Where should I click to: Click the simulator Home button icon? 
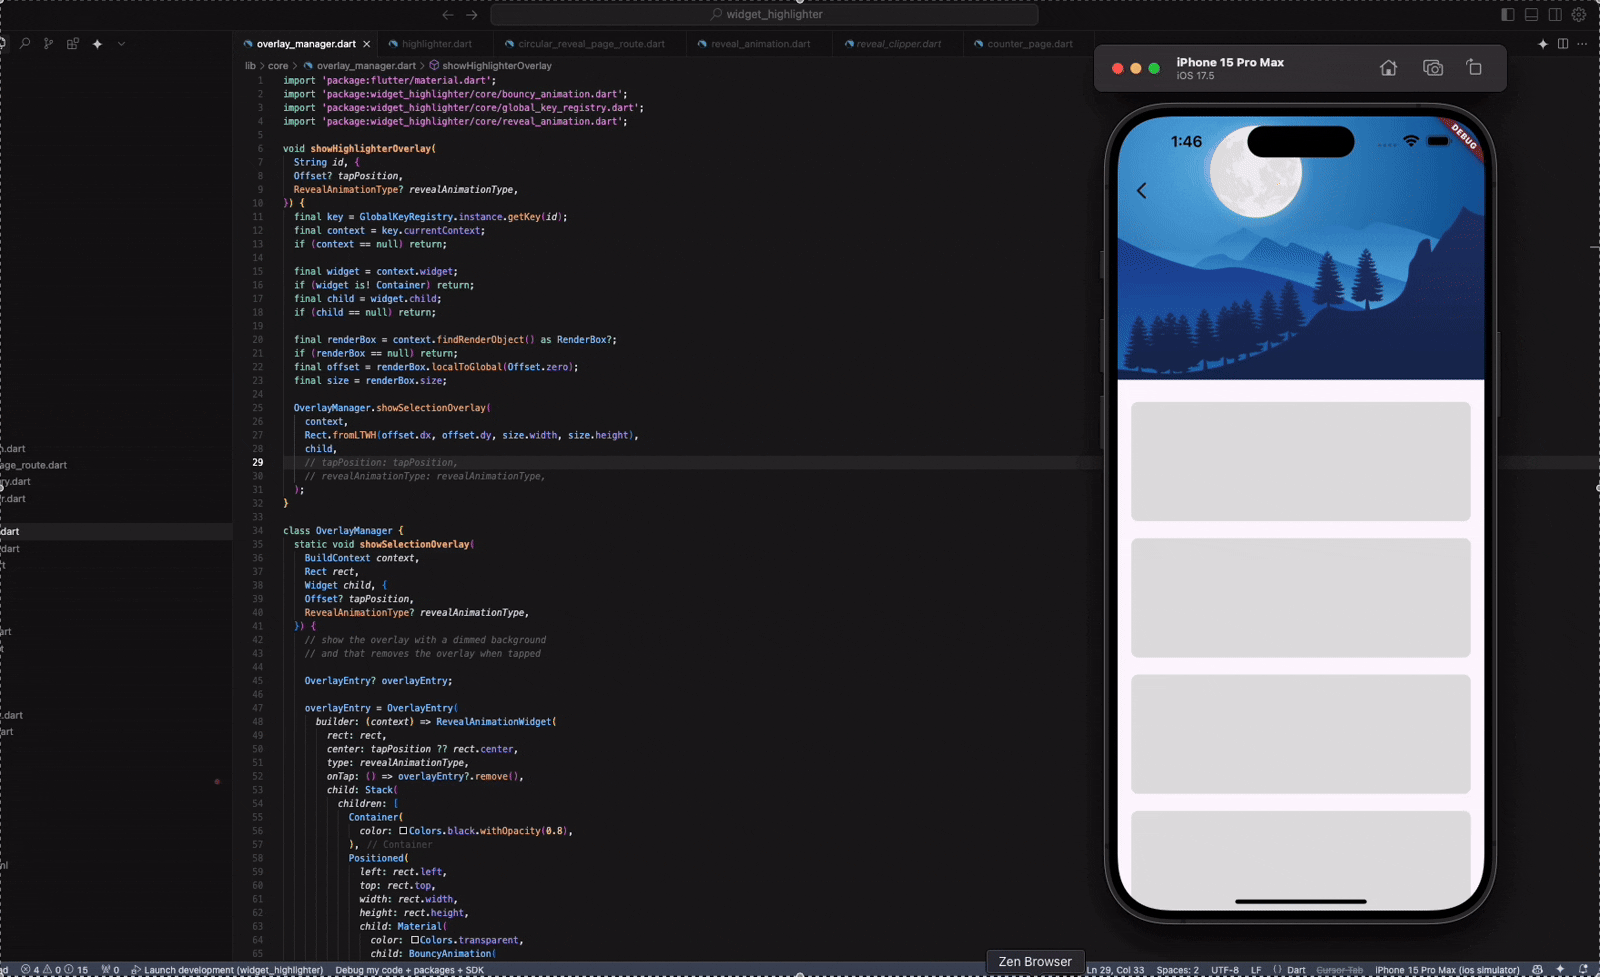[x=1388, y=68]
